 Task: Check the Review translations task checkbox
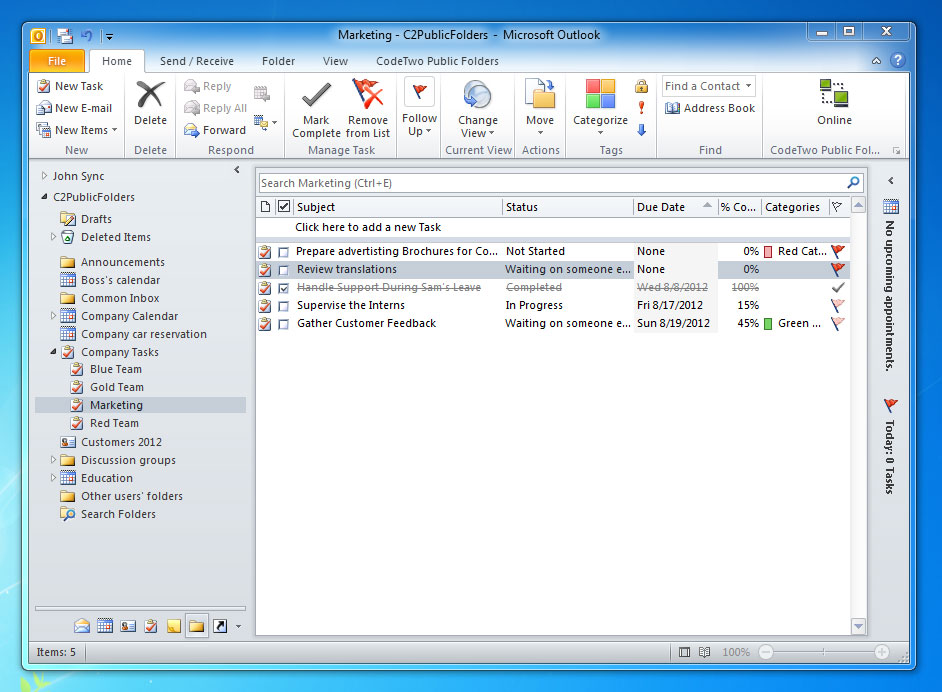(284, 270)
